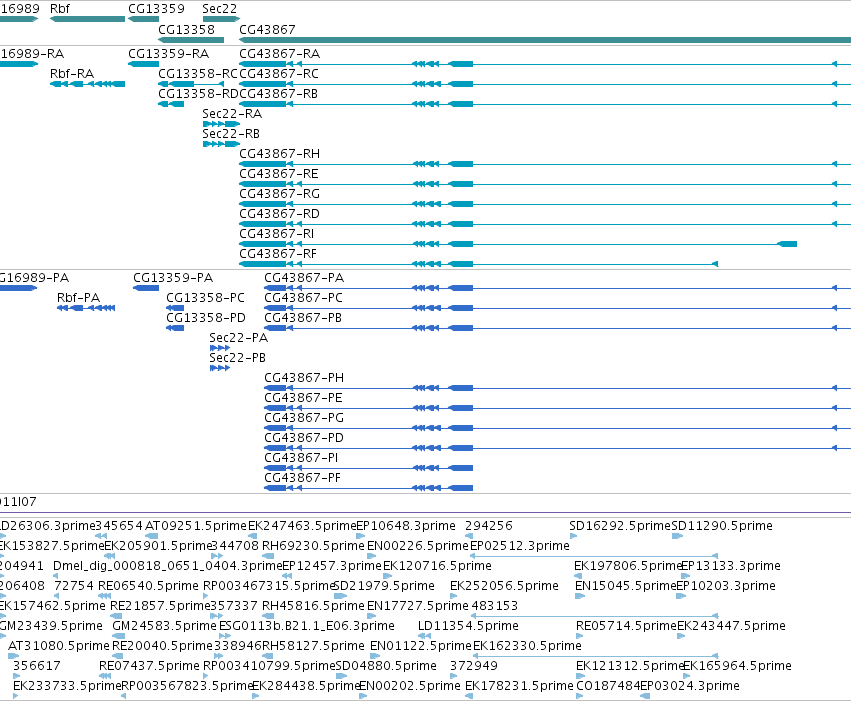
Task: Click transcript label 'CG43867-RC'
Action: click(278, 74)
